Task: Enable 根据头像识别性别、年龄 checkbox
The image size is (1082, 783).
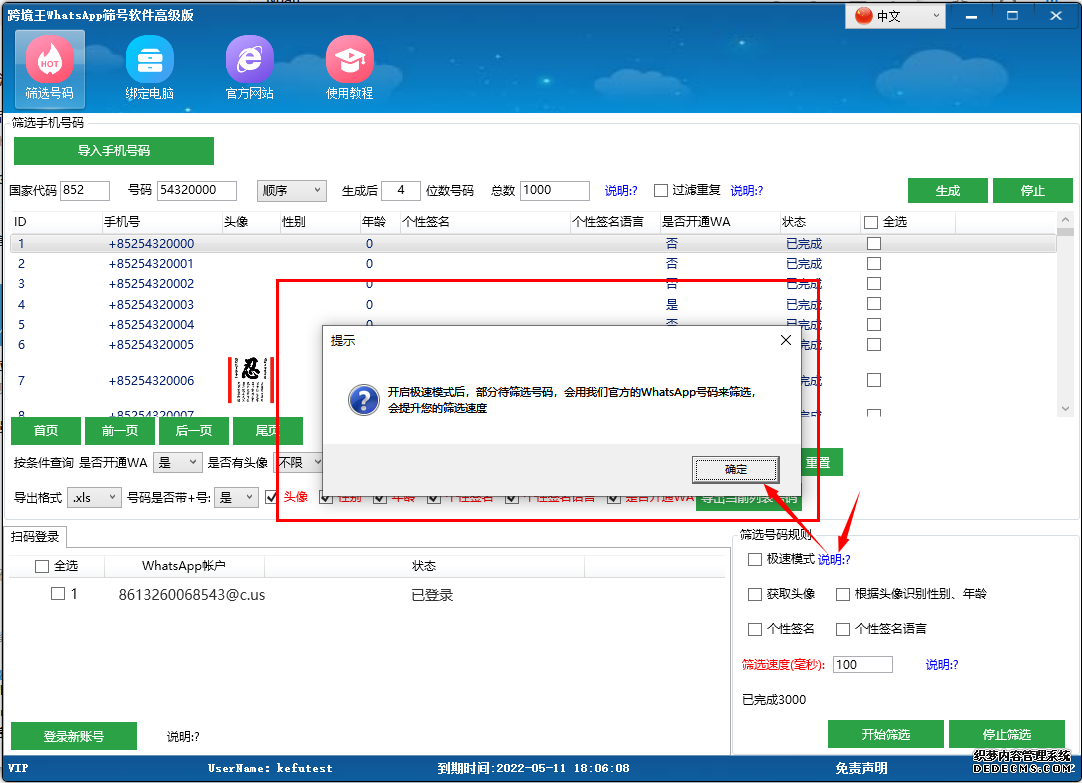Action: click(843, 594)
